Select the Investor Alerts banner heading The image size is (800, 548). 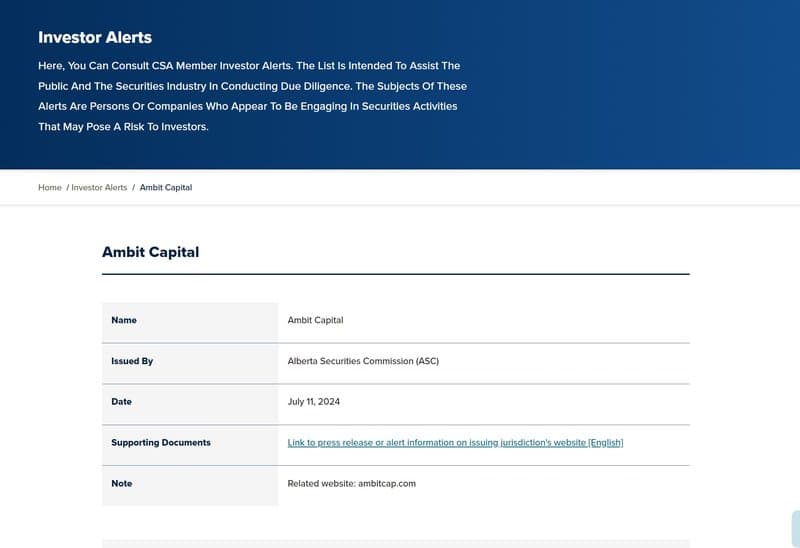pos(95,37)
